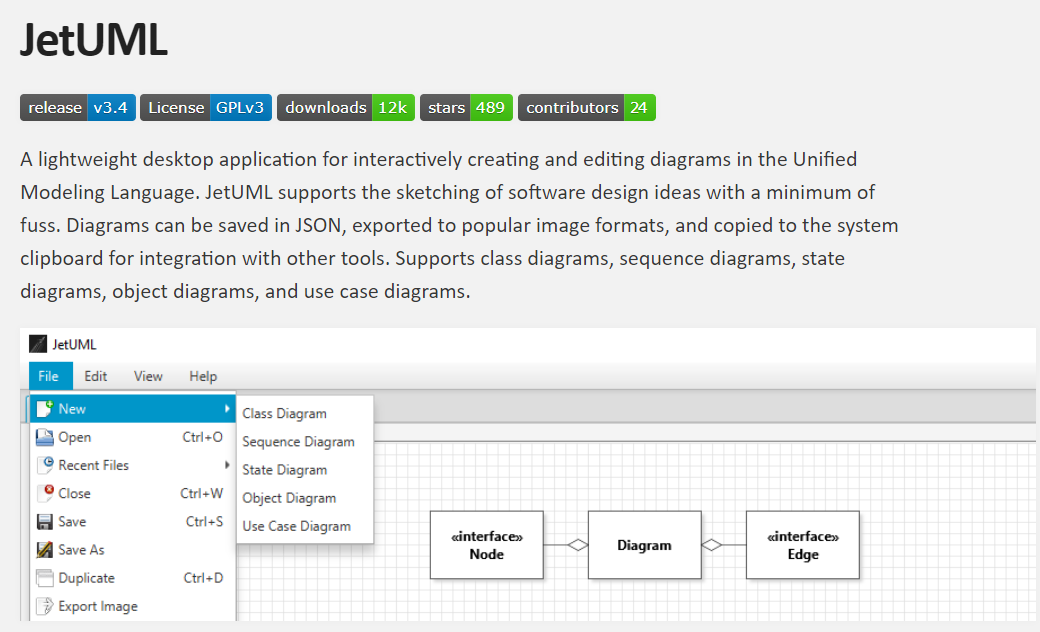This screenshot has width=1040, height=632.
Task: Select Export Image menu entry
Action: (x=132, y=606)
